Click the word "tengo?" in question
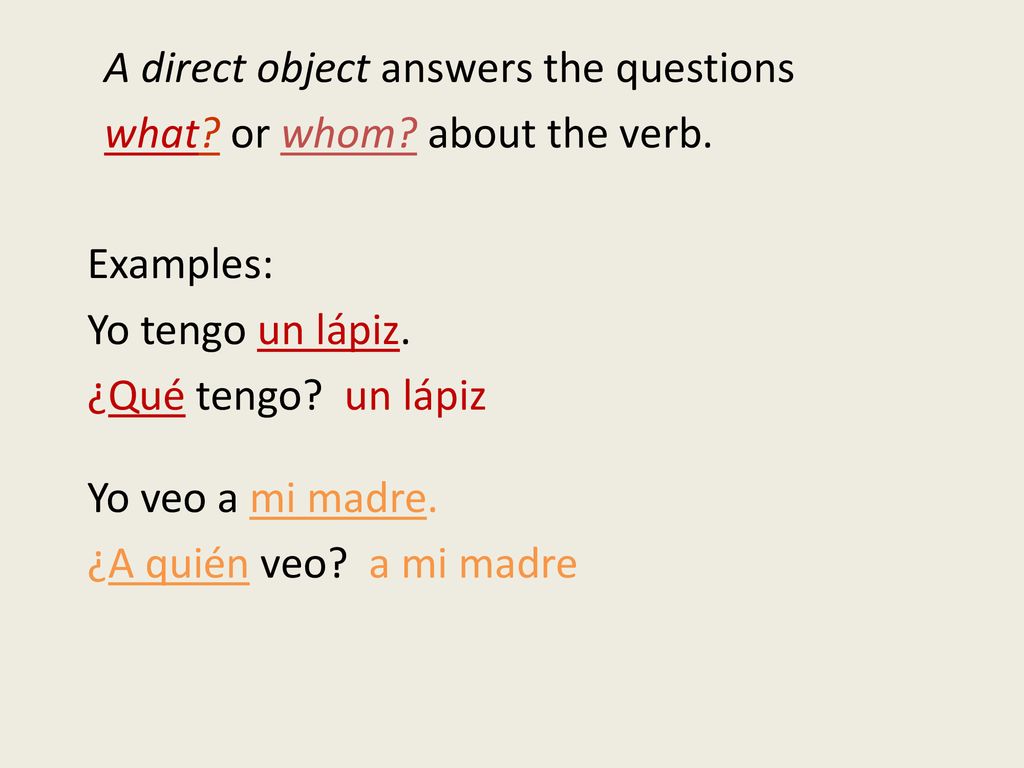The width and height of the screenshot is (1024, 768). pyautogui.click(x=259, y=397)
